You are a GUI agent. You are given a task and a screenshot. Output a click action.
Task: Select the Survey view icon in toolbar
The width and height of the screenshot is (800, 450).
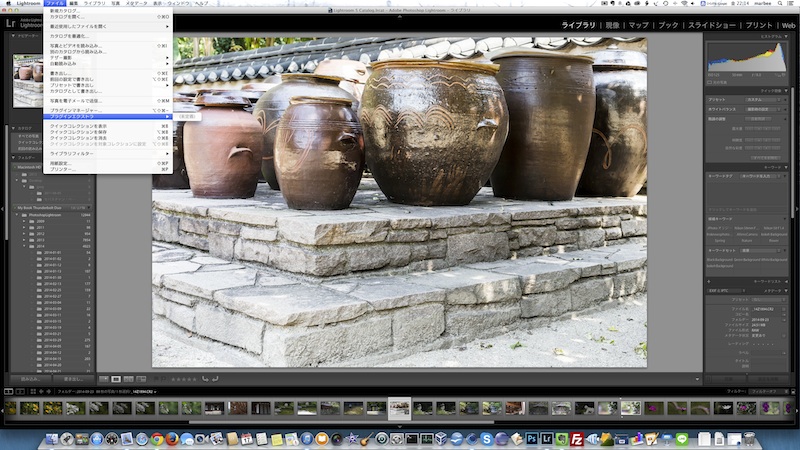[x=141, y=379]
